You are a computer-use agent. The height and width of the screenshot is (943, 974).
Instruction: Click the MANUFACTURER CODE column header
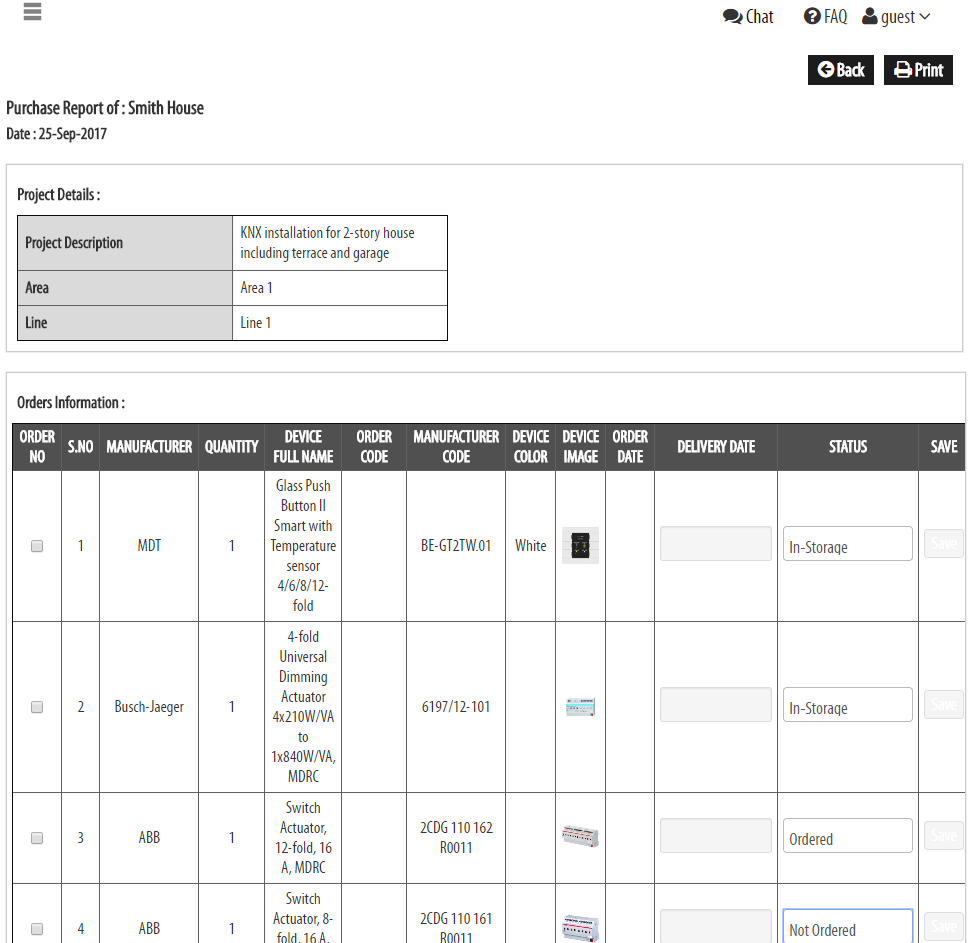(456, 447)
